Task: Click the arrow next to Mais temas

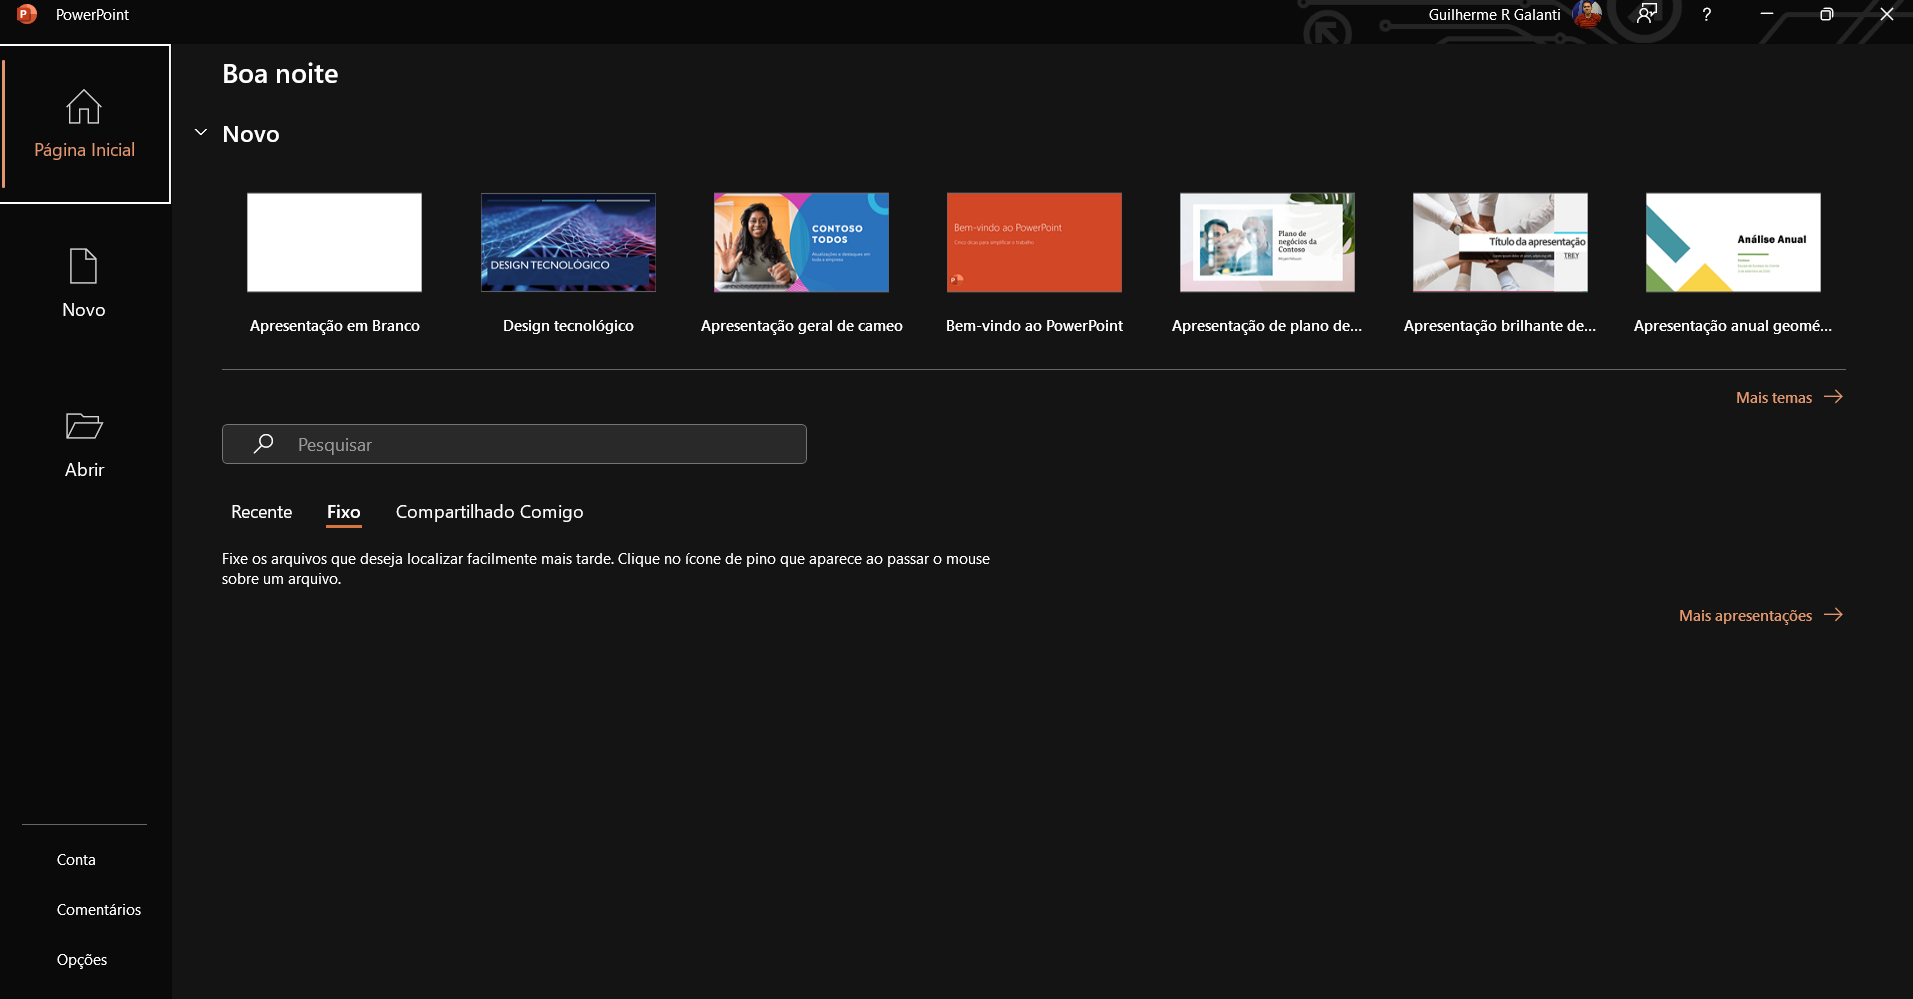Action: (1833, 397)
